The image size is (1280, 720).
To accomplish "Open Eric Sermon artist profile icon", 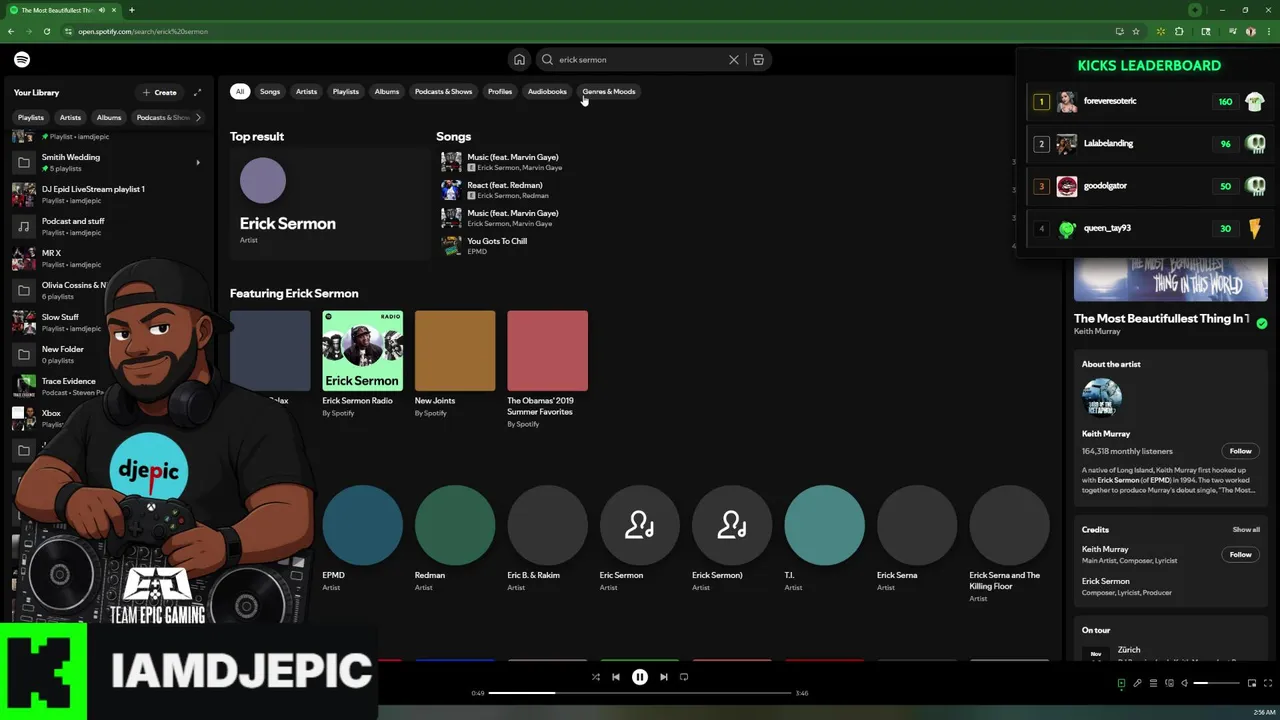I will (x=639, y=525).
